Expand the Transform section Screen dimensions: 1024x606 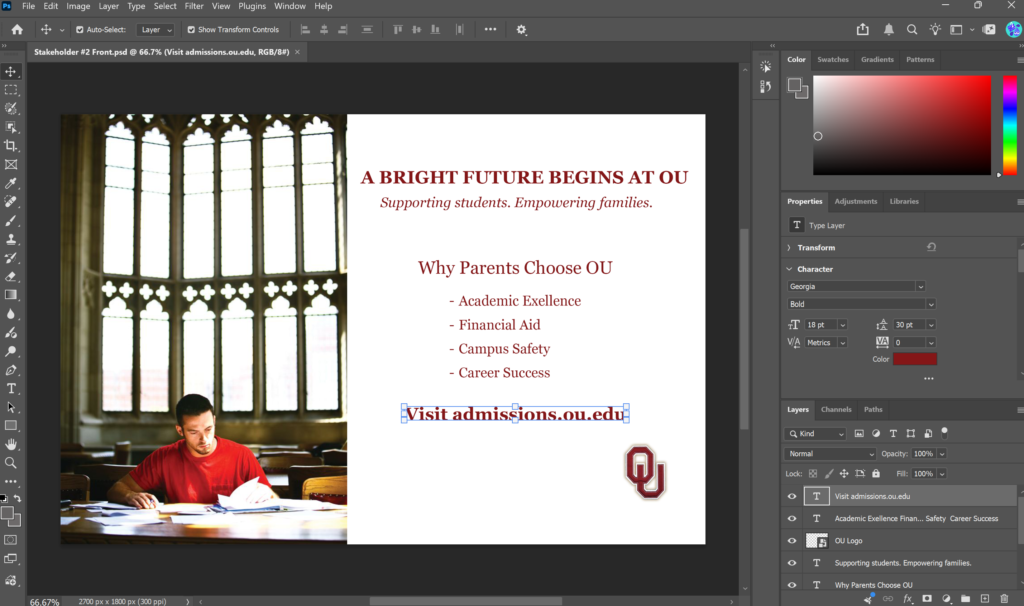pyautogui.click(x=789, y=247)
